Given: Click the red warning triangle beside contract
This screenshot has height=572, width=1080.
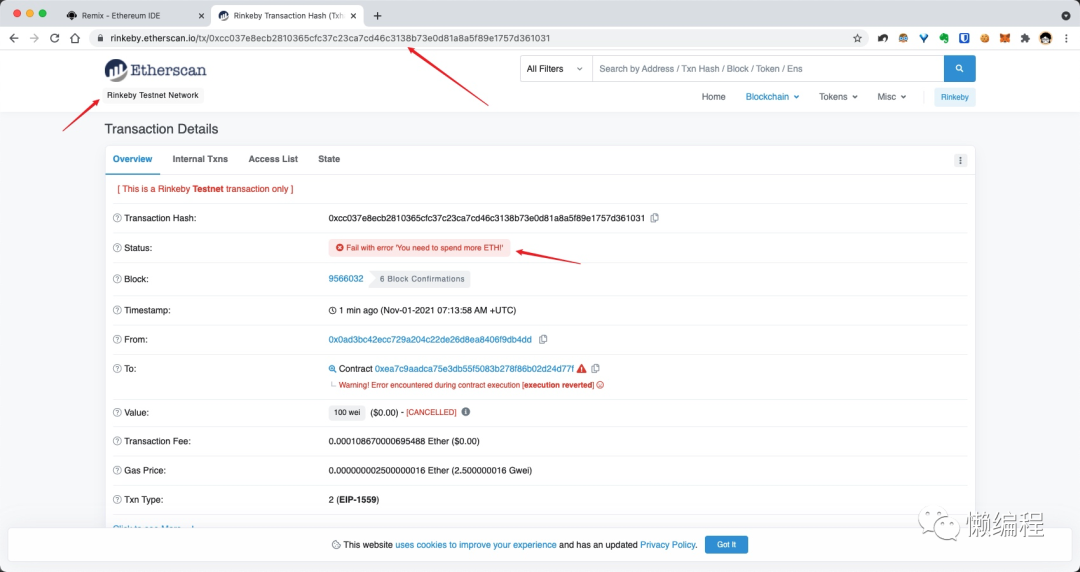Looking at the screenshot, I should [582, 369].
